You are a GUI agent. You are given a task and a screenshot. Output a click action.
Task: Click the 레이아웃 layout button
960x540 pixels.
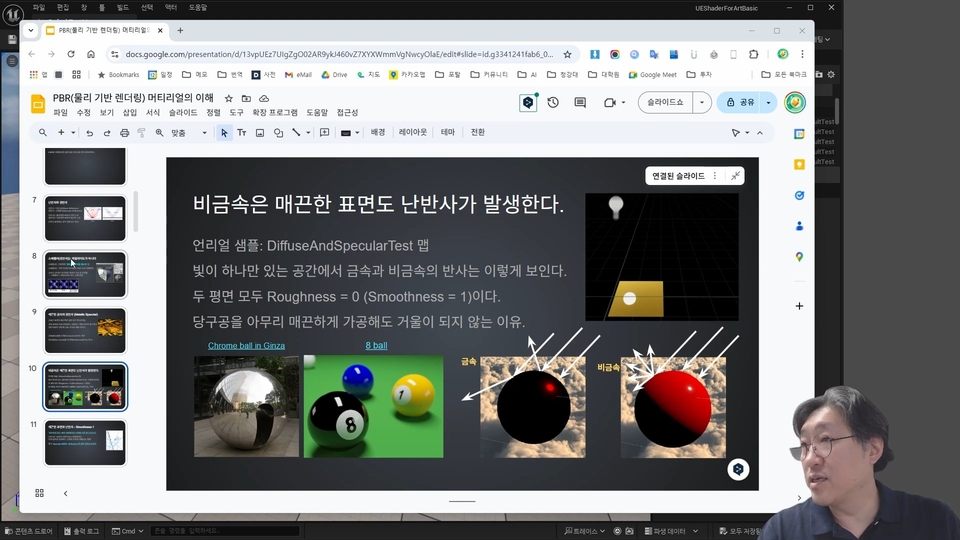pos(413,132)
